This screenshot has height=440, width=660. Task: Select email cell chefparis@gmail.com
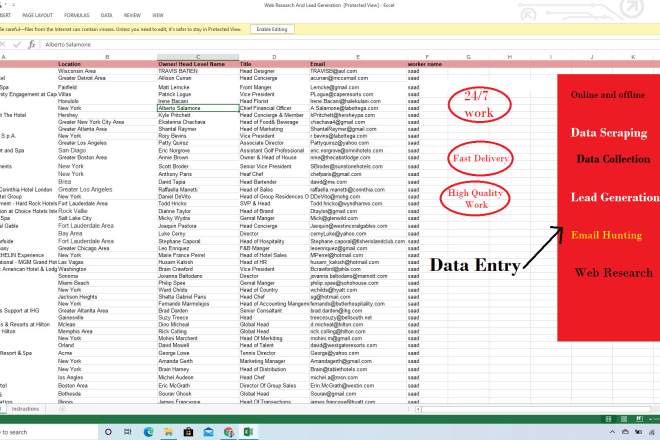358,174
